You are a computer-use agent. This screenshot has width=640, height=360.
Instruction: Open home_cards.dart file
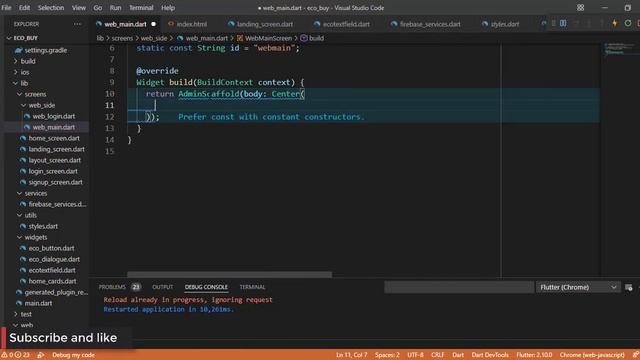coord(52,282)
